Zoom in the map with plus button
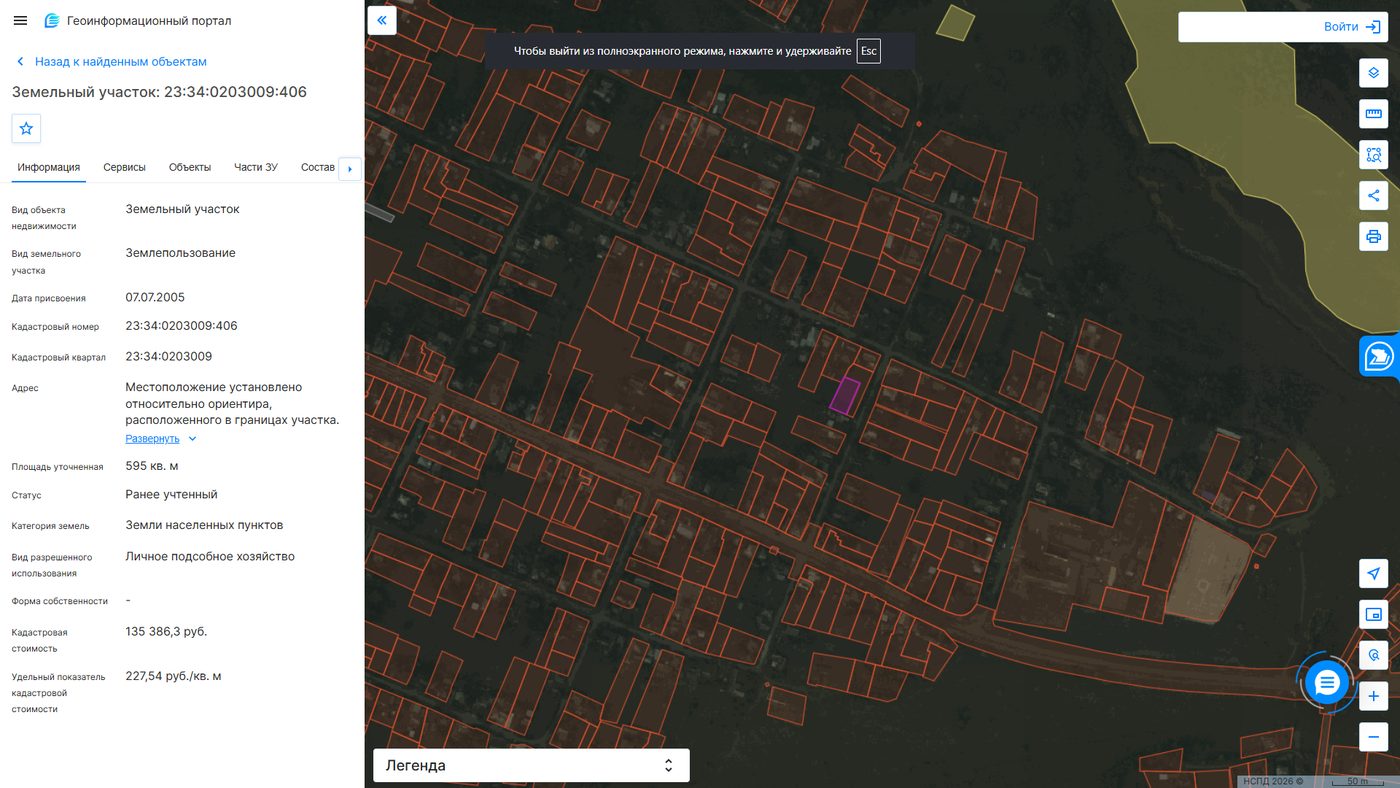This screenshot has width=1400, height=788. pyautogui.click(x=1374, y=696)
